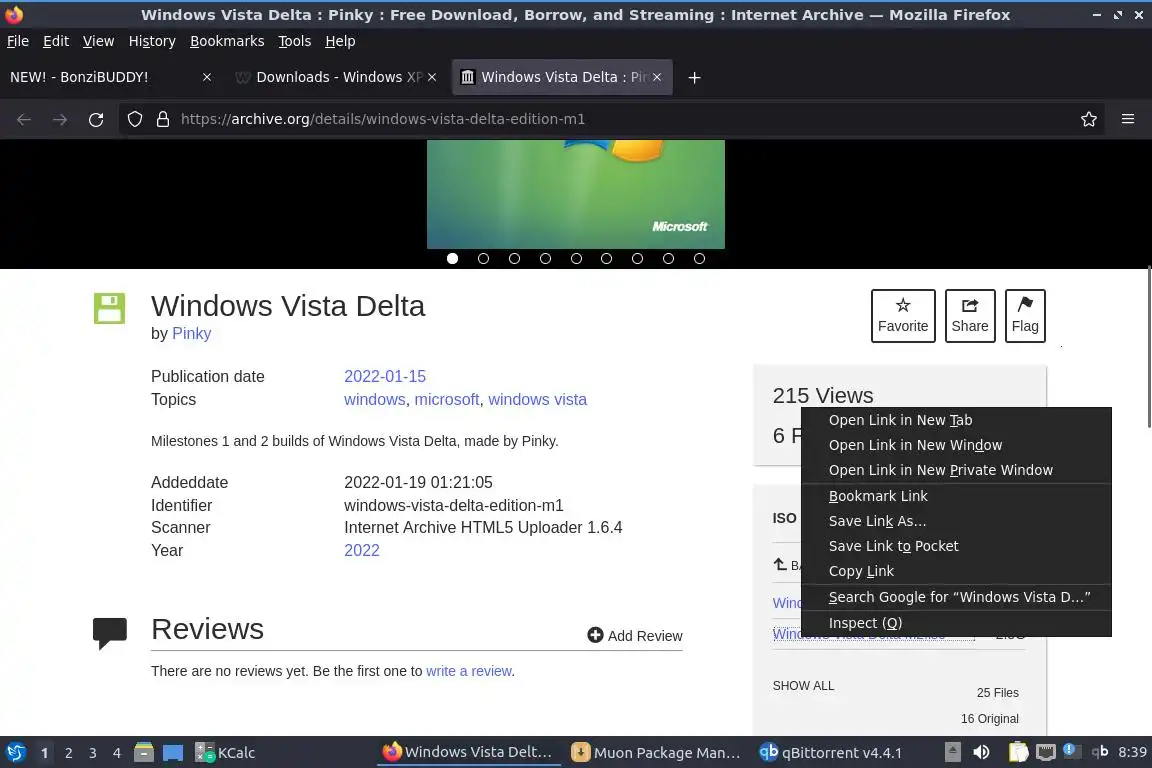Select the ninth carousel dot
The width and height of the screenshot is (1152, 768).
pyautogui.click(x=699, y=259)
